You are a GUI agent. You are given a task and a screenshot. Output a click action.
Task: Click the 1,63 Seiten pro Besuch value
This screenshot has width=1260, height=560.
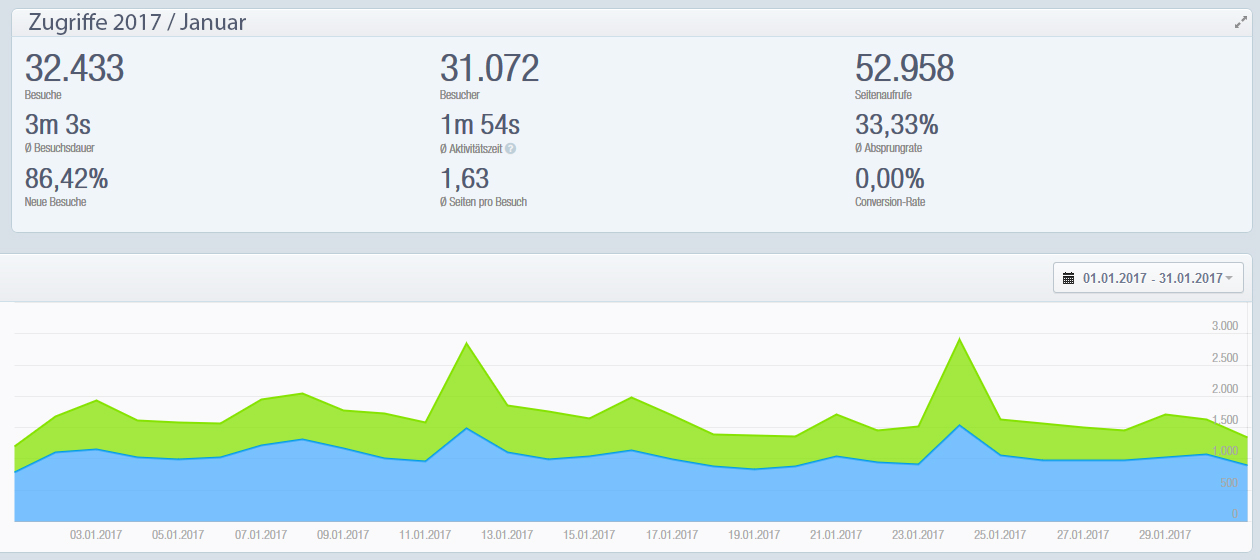464,179
